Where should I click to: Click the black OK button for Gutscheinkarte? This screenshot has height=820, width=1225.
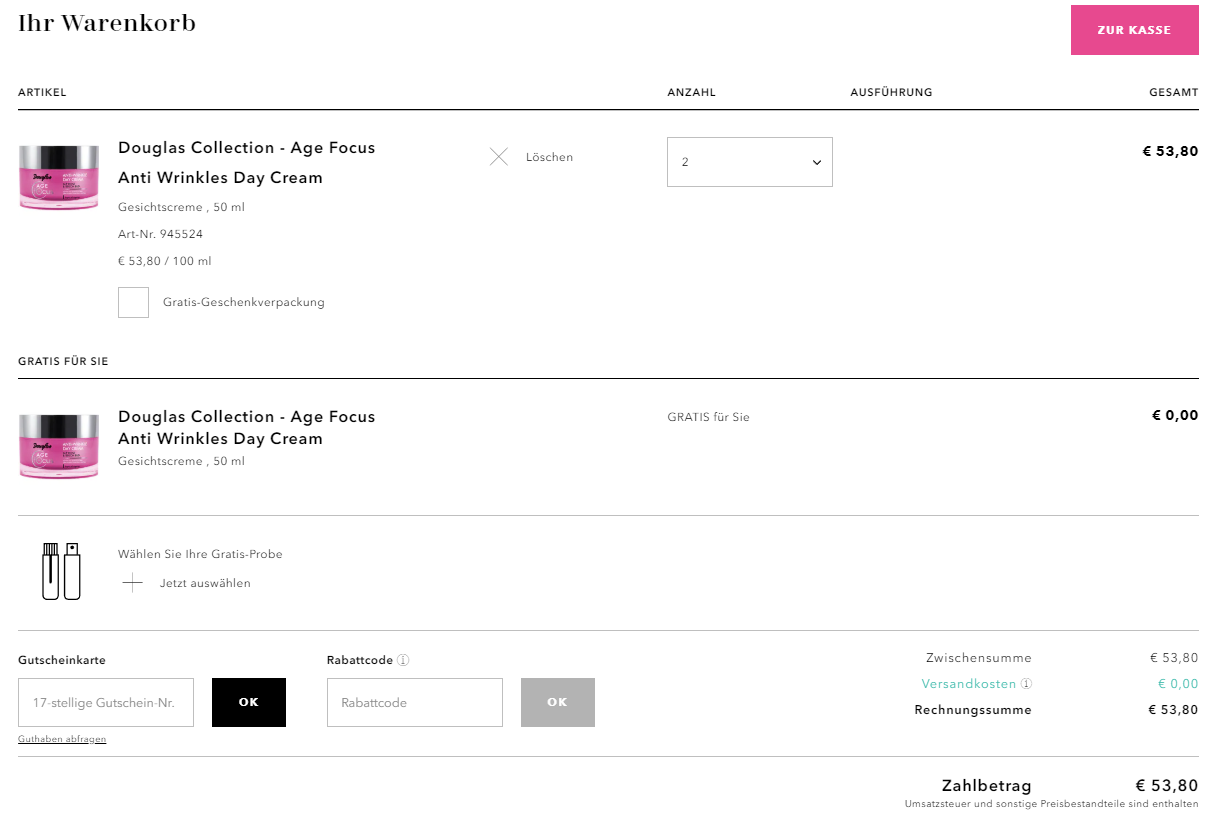point(249,702)
